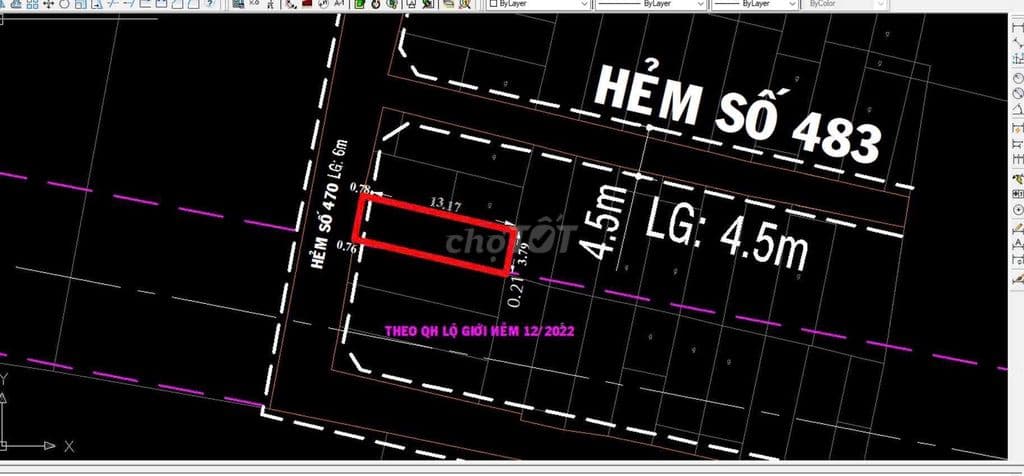
Task: Select the red highlighted parcel rectangle
Action: coord(436,235)
